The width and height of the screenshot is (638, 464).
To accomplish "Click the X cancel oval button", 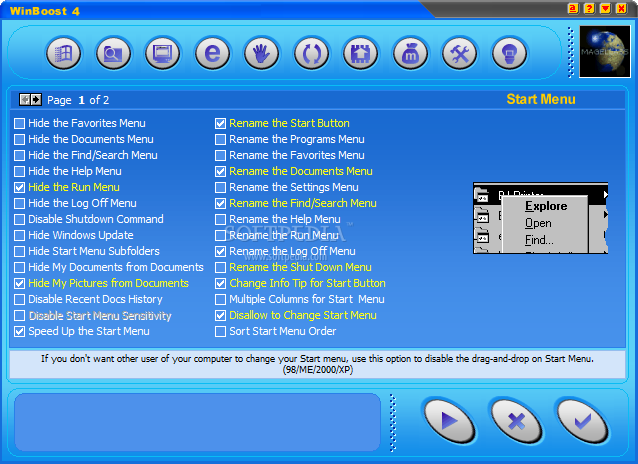I will (x=516, y=421).
